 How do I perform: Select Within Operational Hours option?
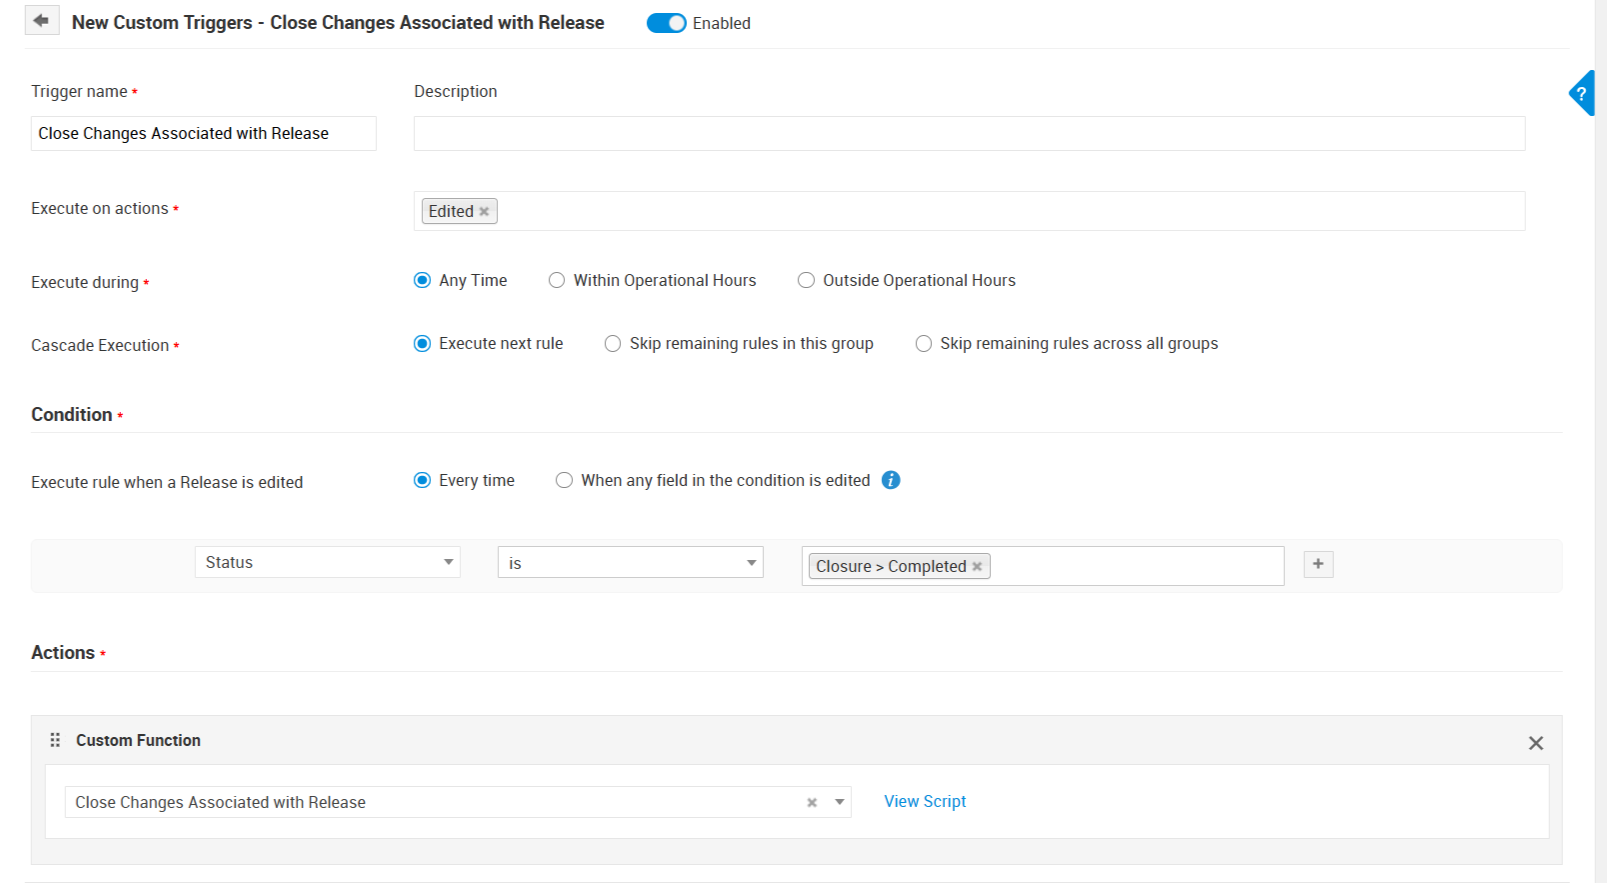coord(557,280)
